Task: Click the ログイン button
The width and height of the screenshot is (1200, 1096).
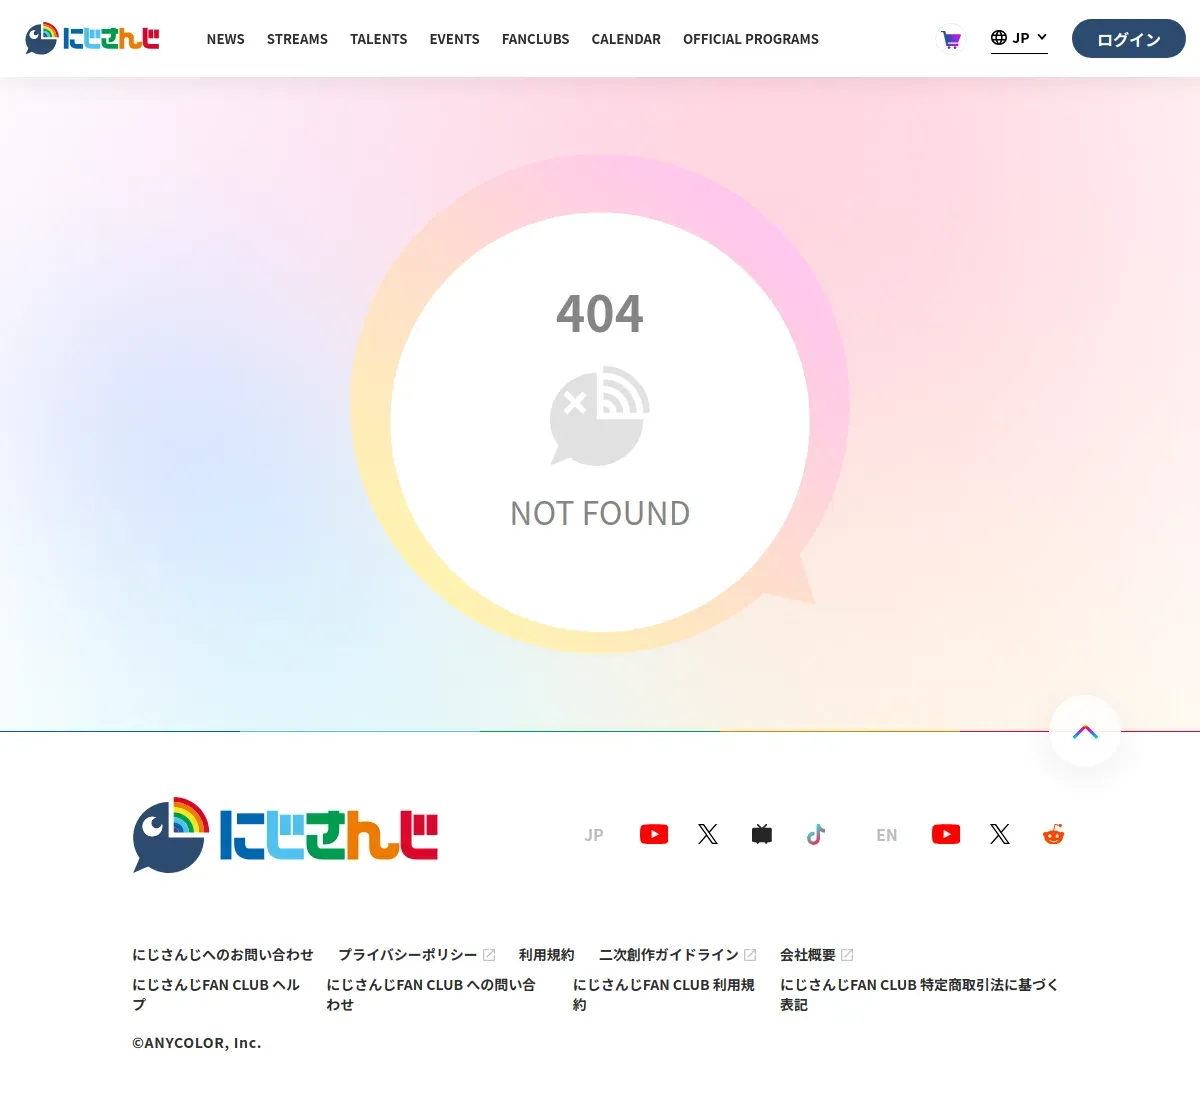Action: pos(1129,39)
